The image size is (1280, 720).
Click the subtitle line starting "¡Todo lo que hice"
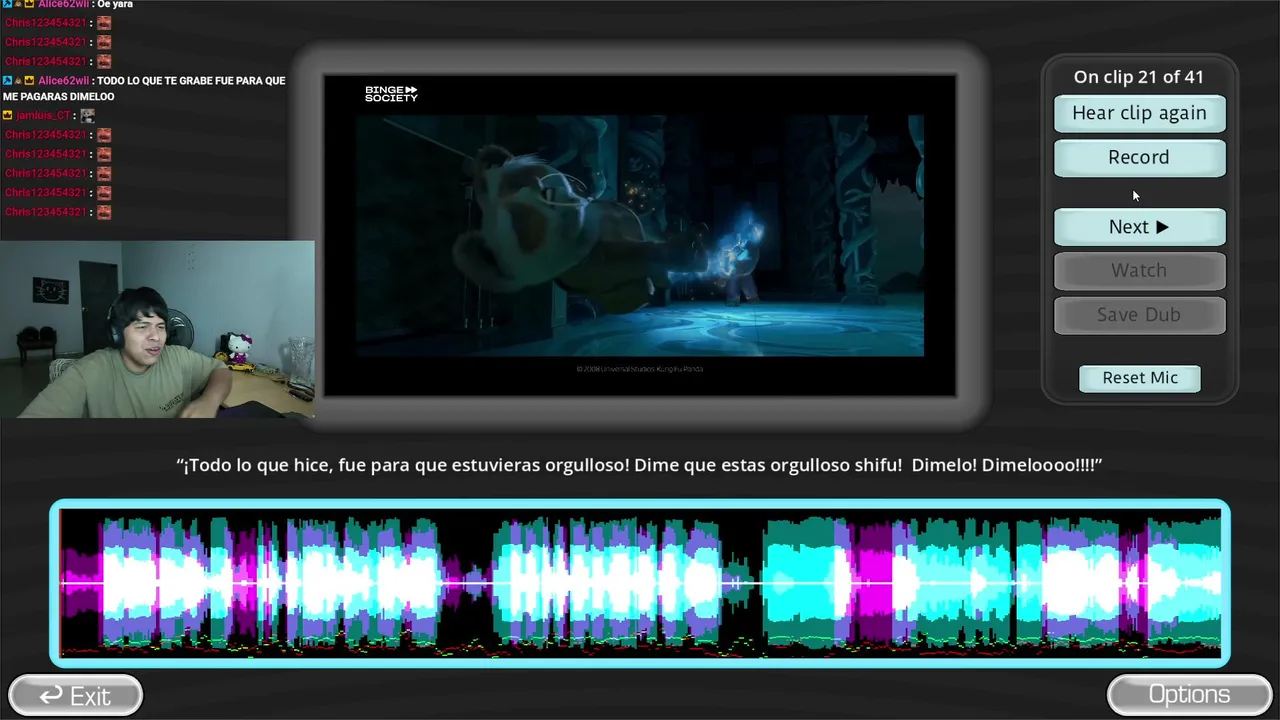pyautogui.click(x=639, y=465)
